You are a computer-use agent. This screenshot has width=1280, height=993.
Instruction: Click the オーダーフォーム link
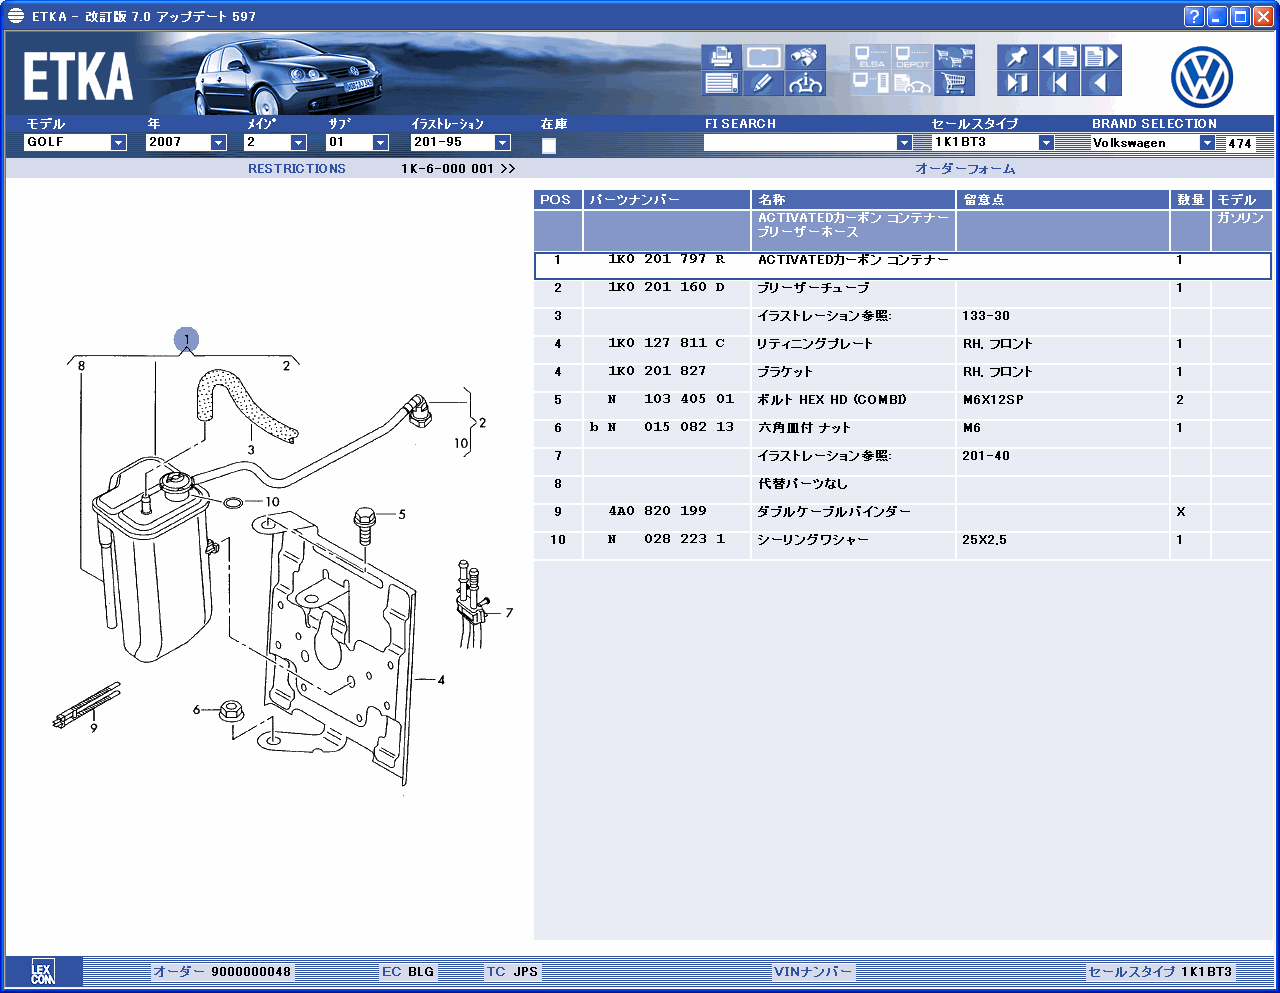(x=965, y=169)
